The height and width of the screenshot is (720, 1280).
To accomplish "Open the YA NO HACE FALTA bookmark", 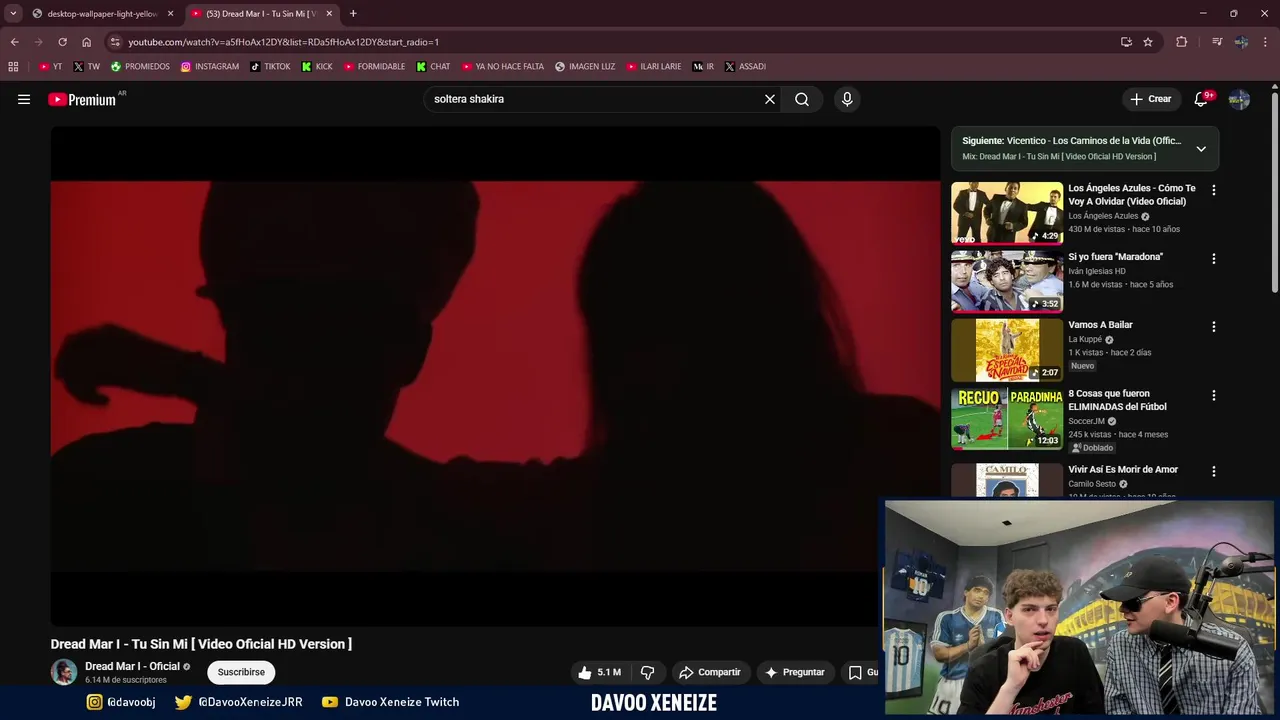I will coord(503,67).
